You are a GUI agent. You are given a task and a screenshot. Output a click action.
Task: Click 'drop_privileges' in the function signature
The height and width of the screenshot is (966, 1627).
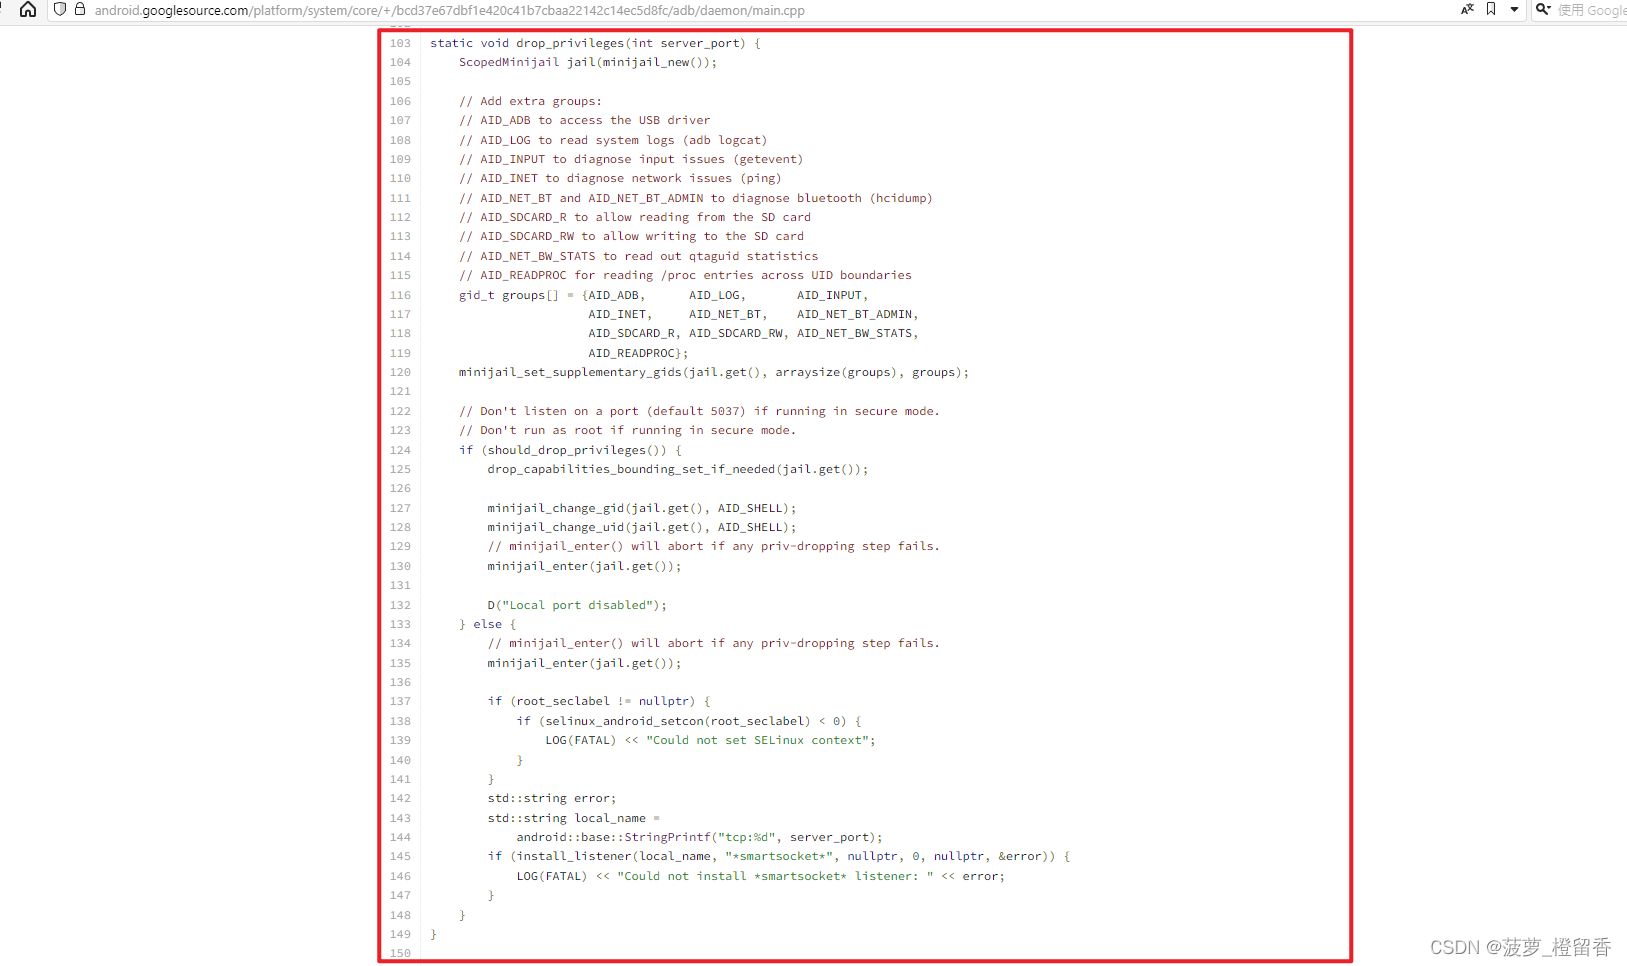pyautogui.click(x=570, y=43)
